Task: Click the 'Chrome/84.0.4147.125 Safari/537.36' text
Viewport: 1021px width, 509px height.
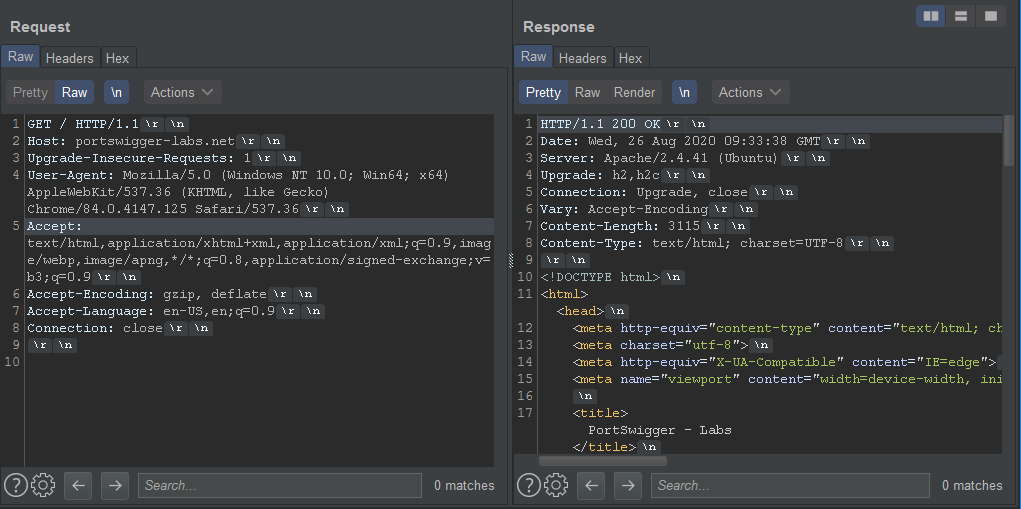Action: [x=163, y=210]
